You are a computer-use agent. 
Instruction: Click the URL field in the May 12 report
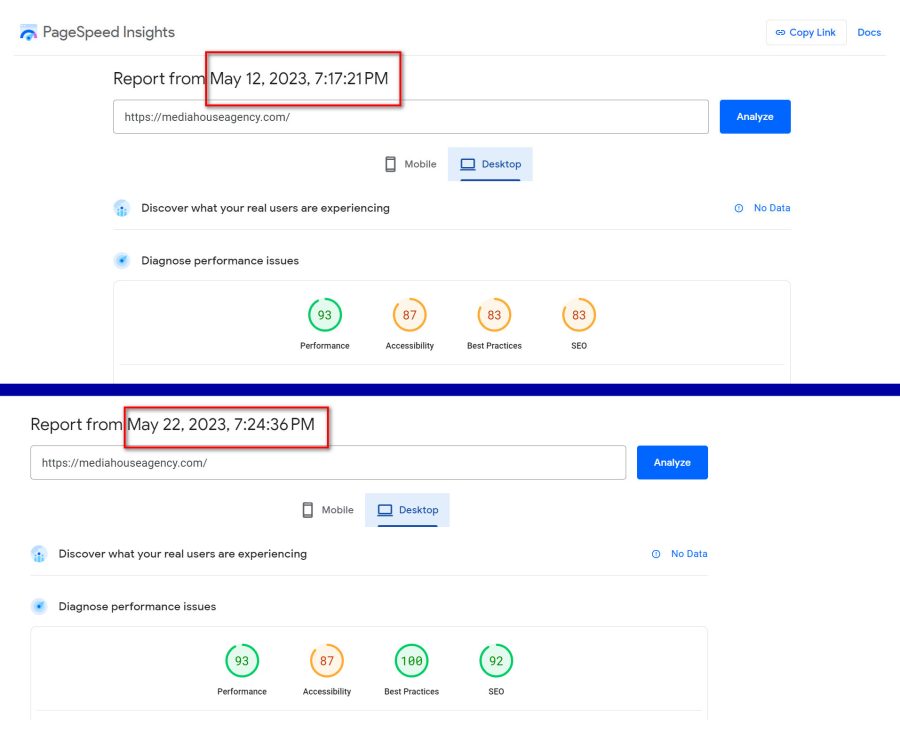click(410, 117)
